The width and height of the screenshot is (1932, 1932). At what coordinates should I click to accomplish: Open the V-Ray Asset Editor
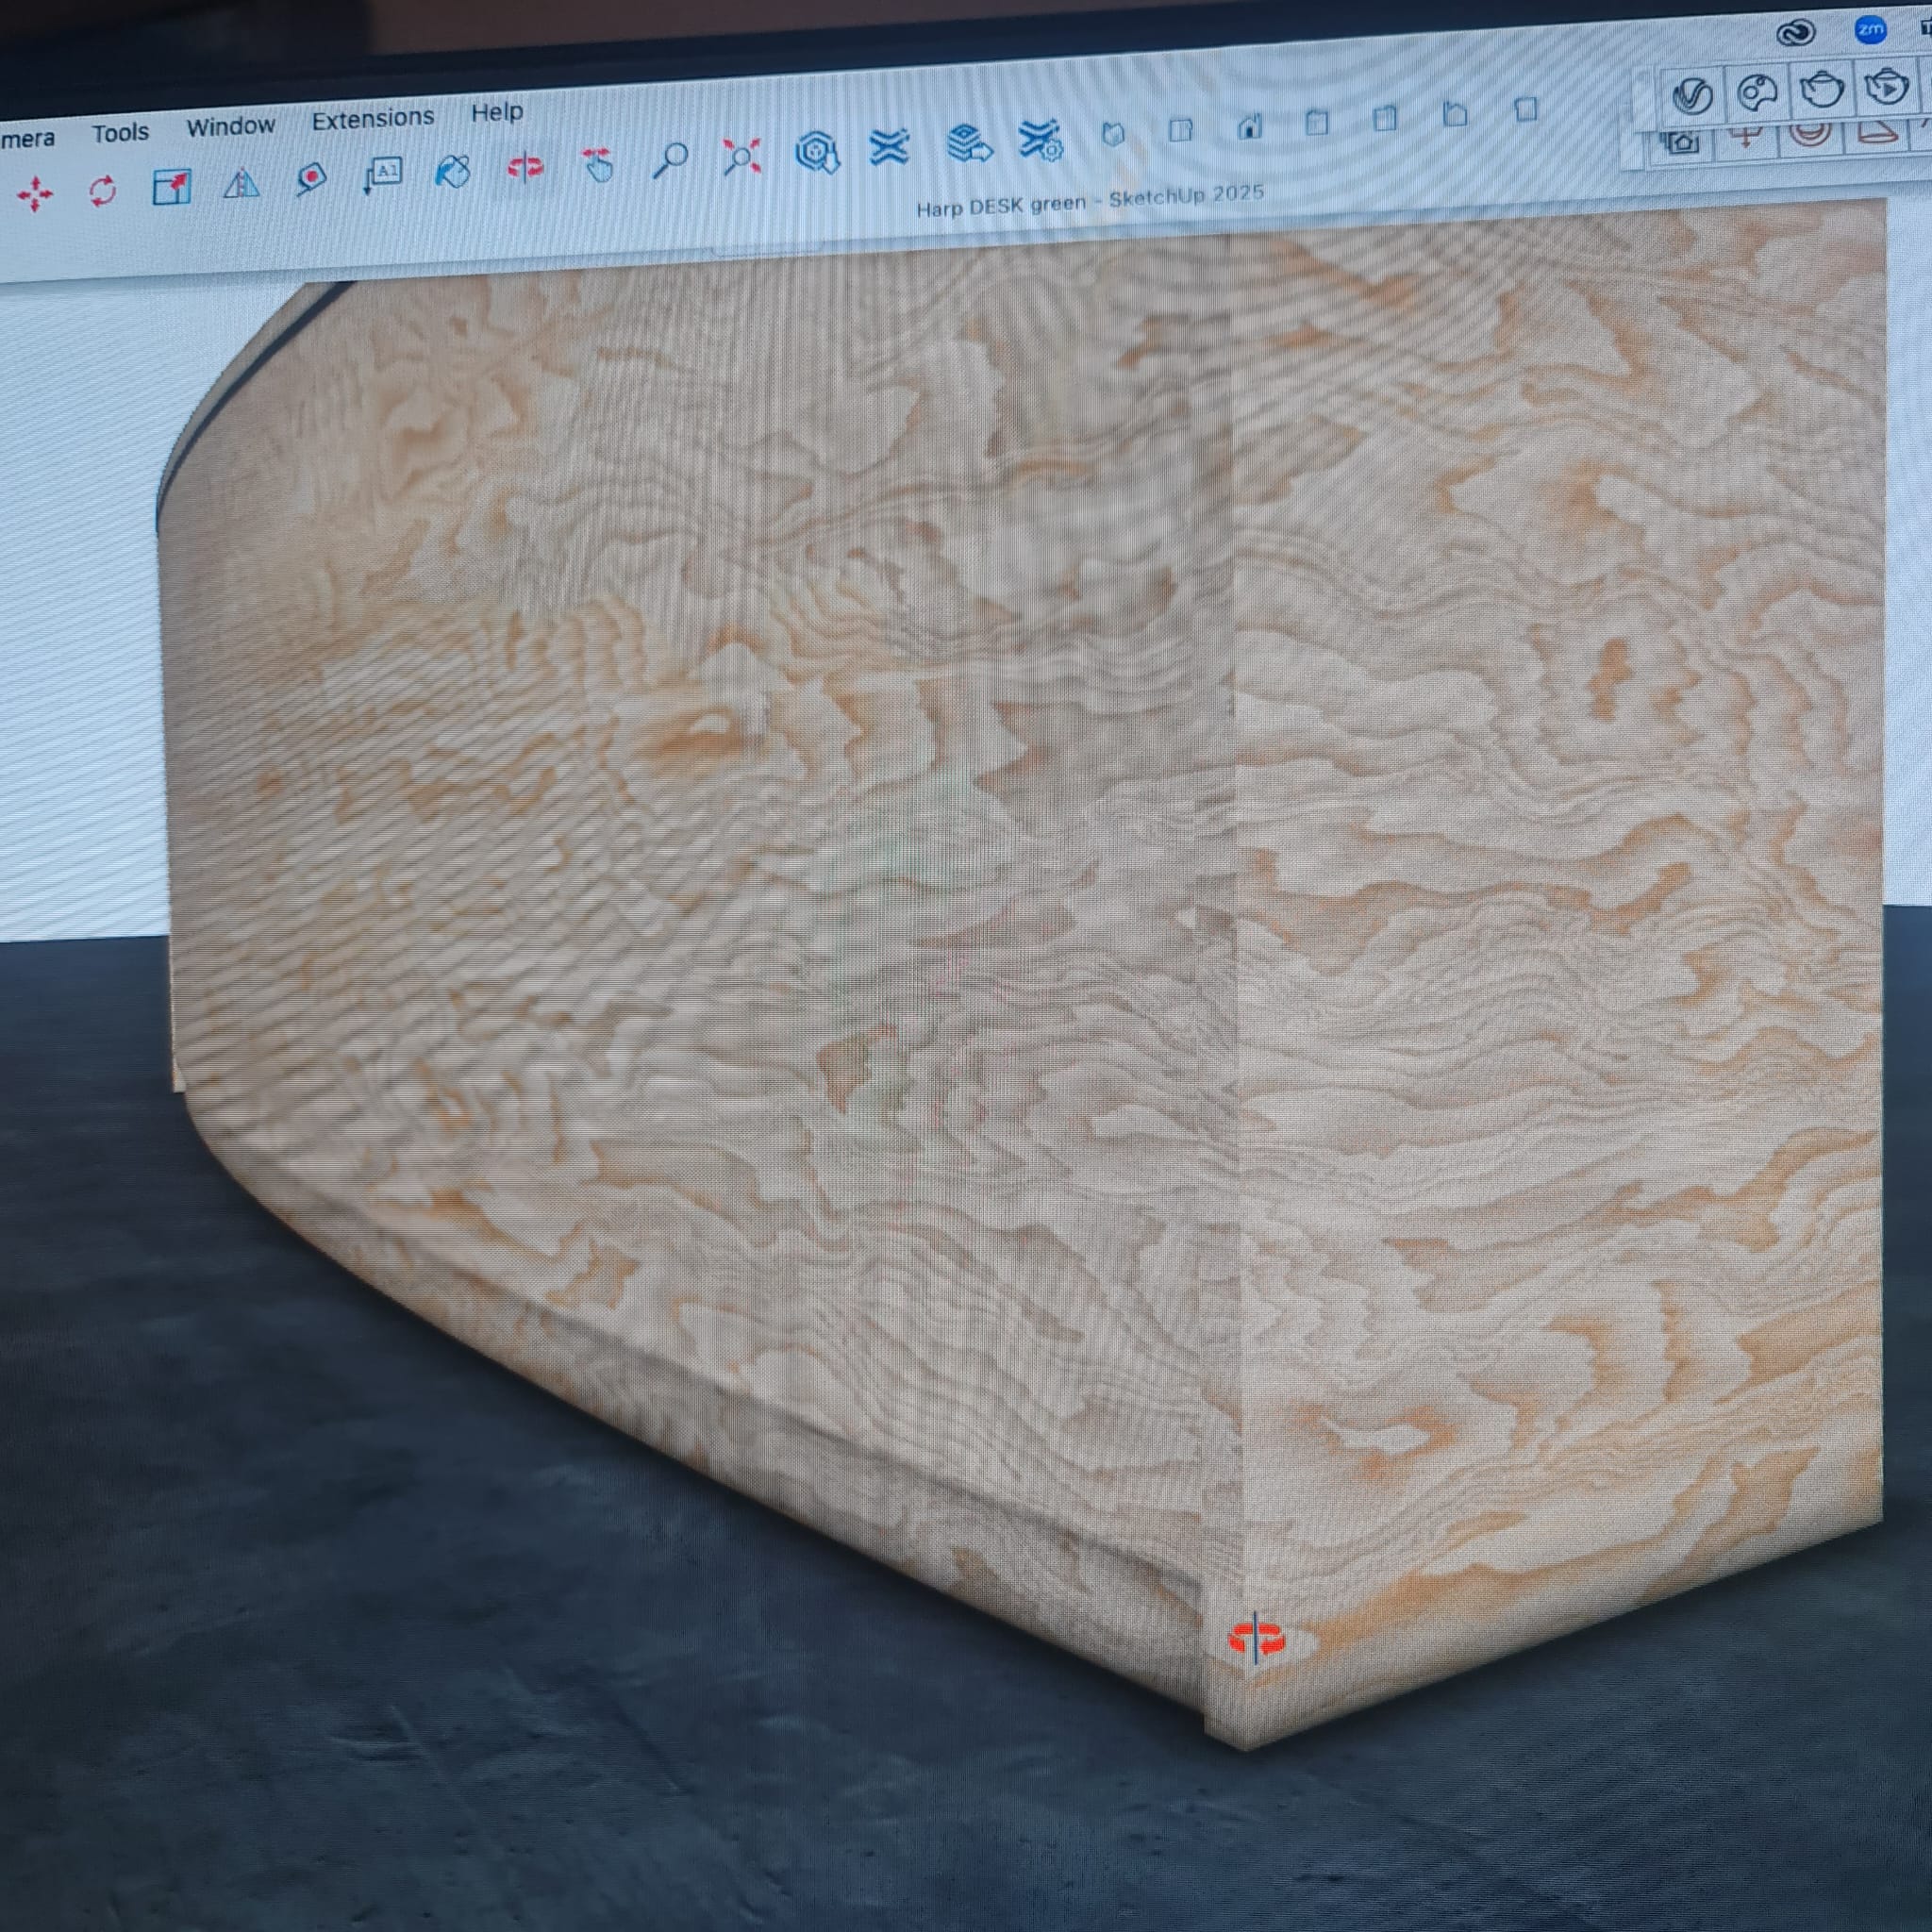pyautogui.click(x=1693, y=96)
